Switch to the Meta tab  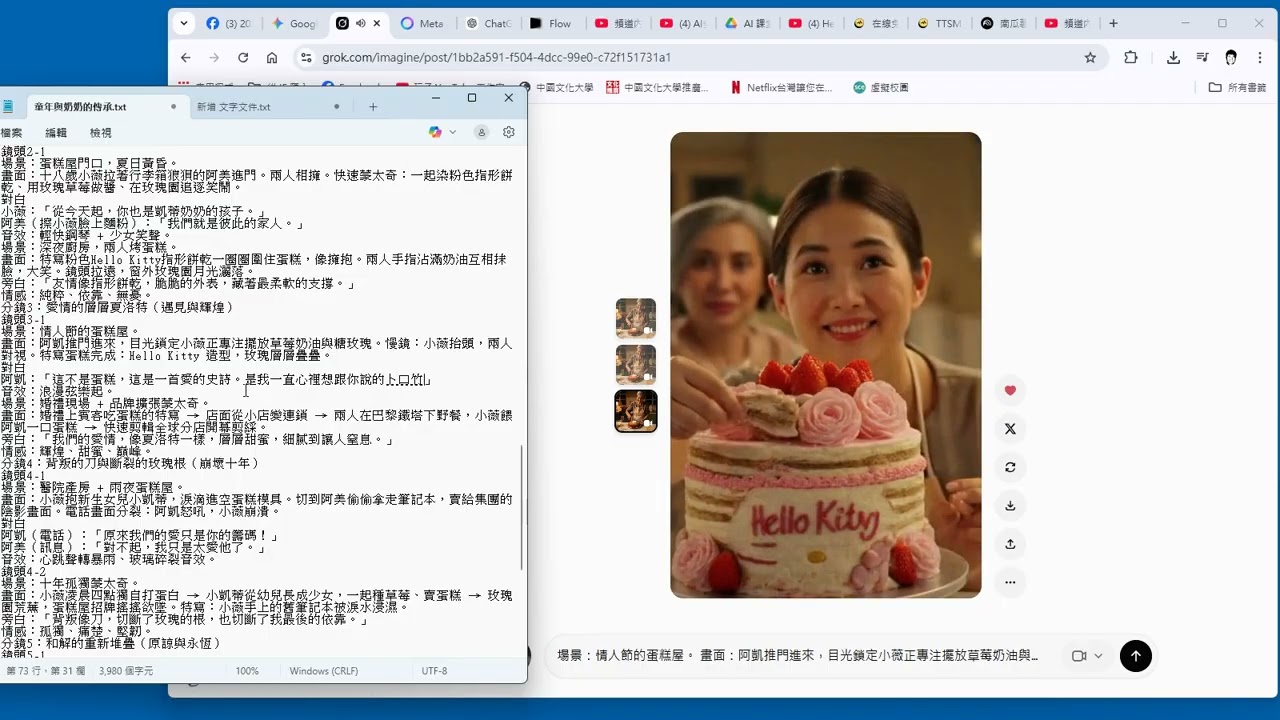(x=423, y=23)
